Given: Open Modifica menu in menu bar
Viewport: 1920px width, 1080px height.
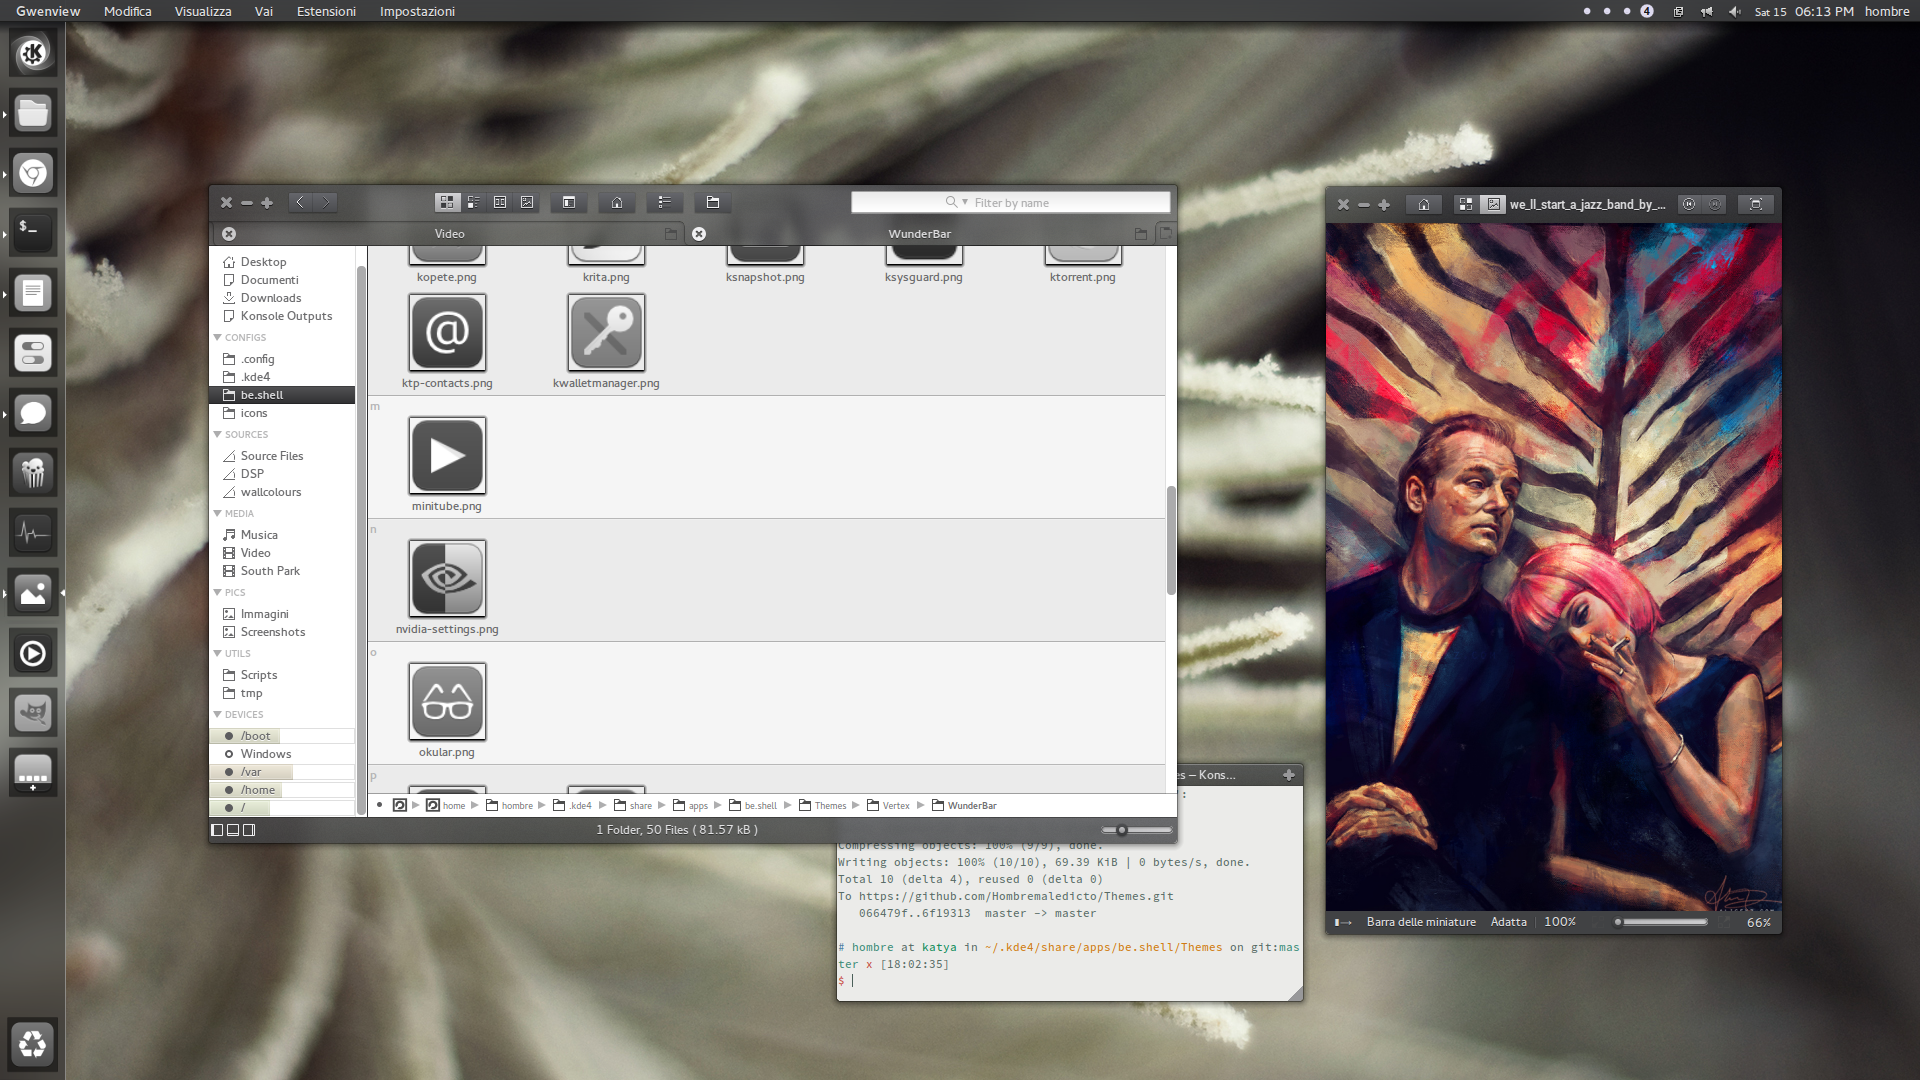Looking at the screenshot, I should click(128, 11).
